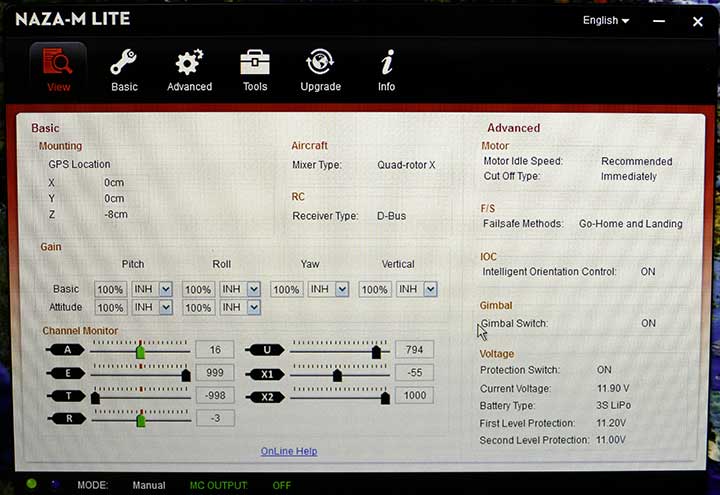Click the A channel label badge
Image resolution: width=720 pixels, height=495 pixels.
coord(66,350)
